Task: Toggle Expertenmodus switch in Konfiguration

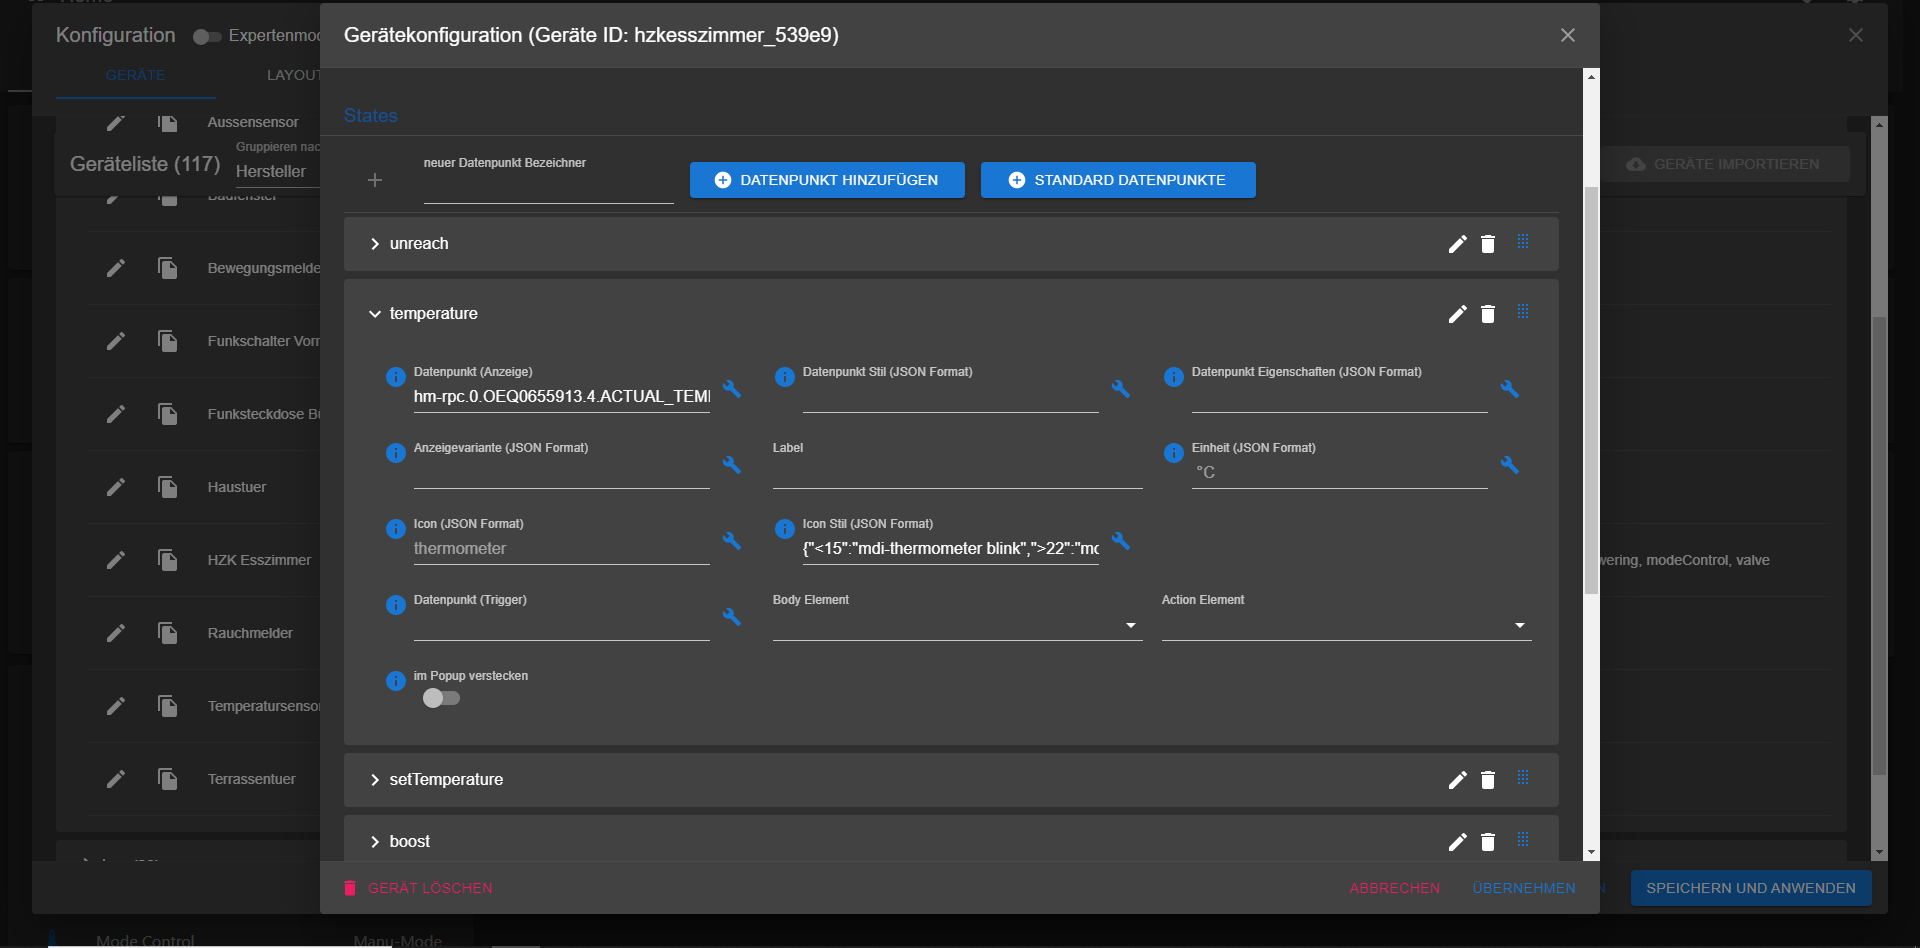Action: tap(207, 37)
